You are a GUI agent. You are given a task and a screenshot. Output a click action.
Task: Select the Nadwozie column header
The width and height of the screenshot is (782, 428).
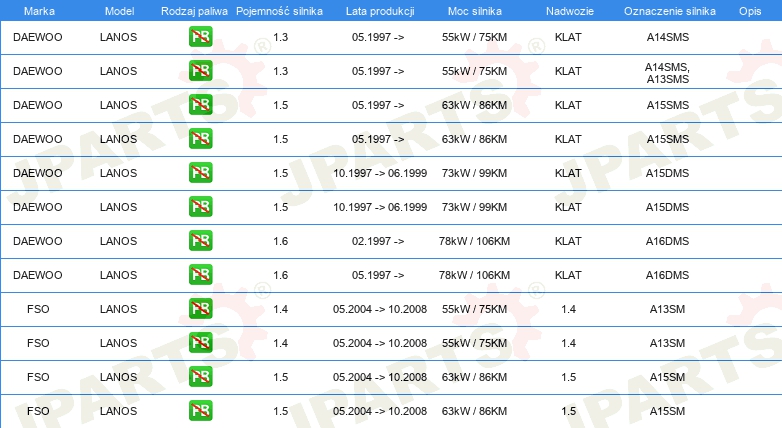570,11
